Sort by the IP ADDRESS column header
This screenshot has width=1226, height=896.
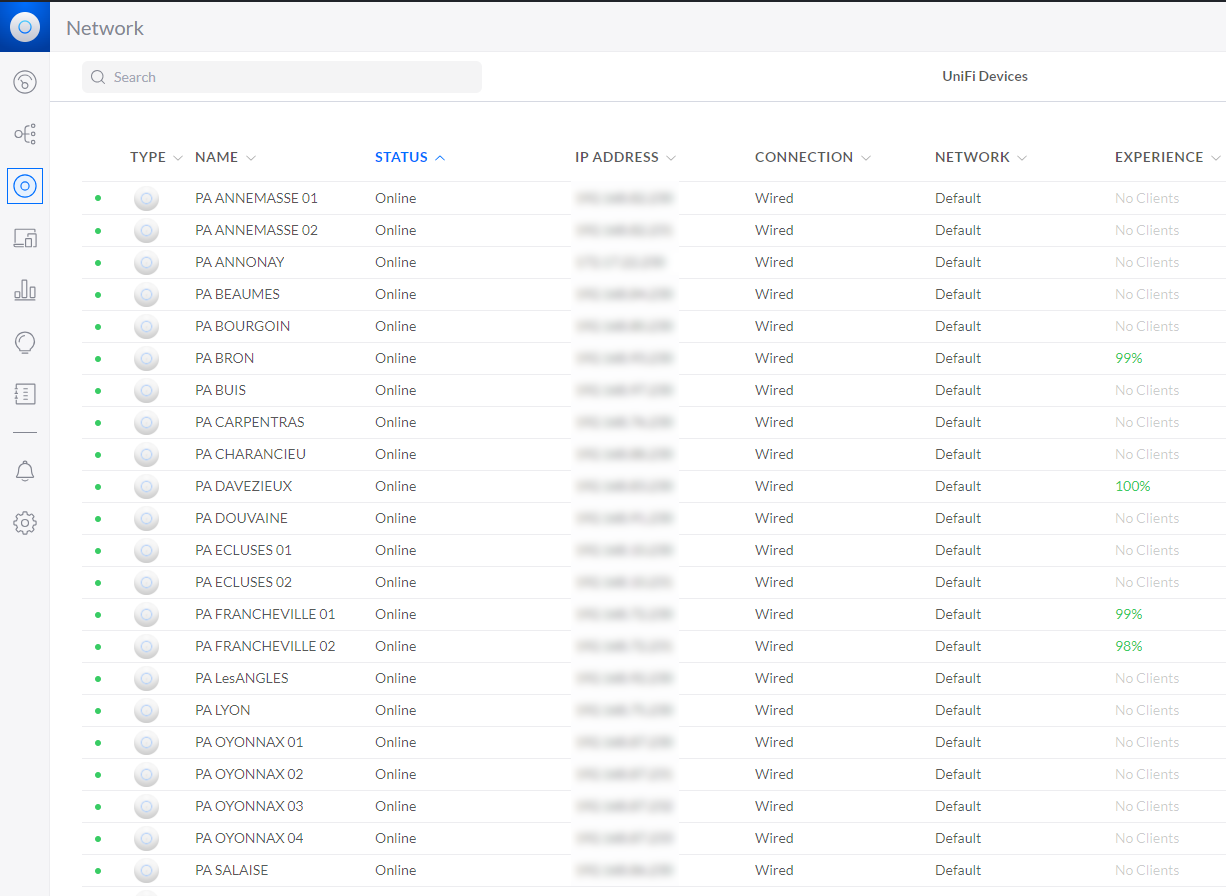click(x=625, y=157)
